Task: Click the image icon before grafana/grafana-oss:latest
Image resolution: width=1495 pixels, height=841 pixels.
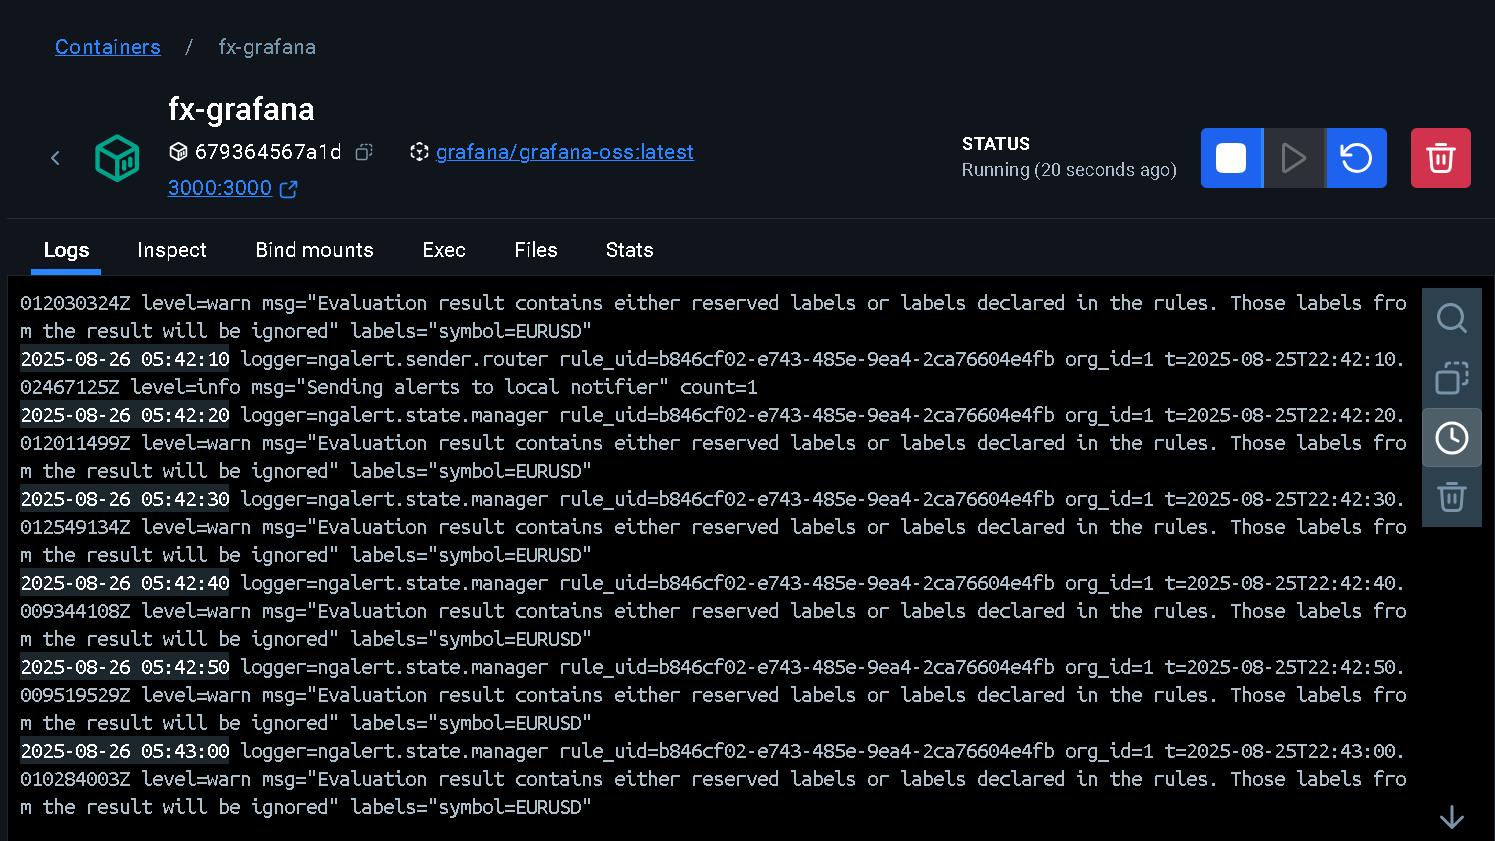Action: tap(419, 152)
